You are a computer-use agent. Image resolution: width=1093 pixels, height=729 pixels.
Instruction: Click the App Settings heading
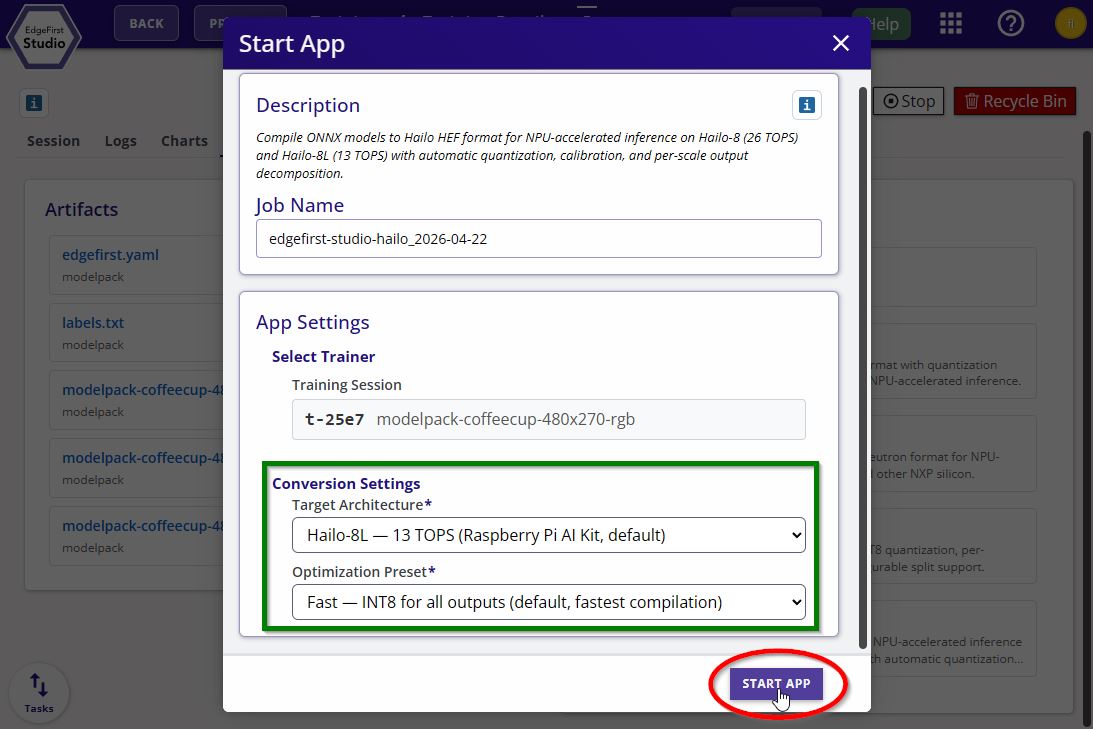coord(312,323)
